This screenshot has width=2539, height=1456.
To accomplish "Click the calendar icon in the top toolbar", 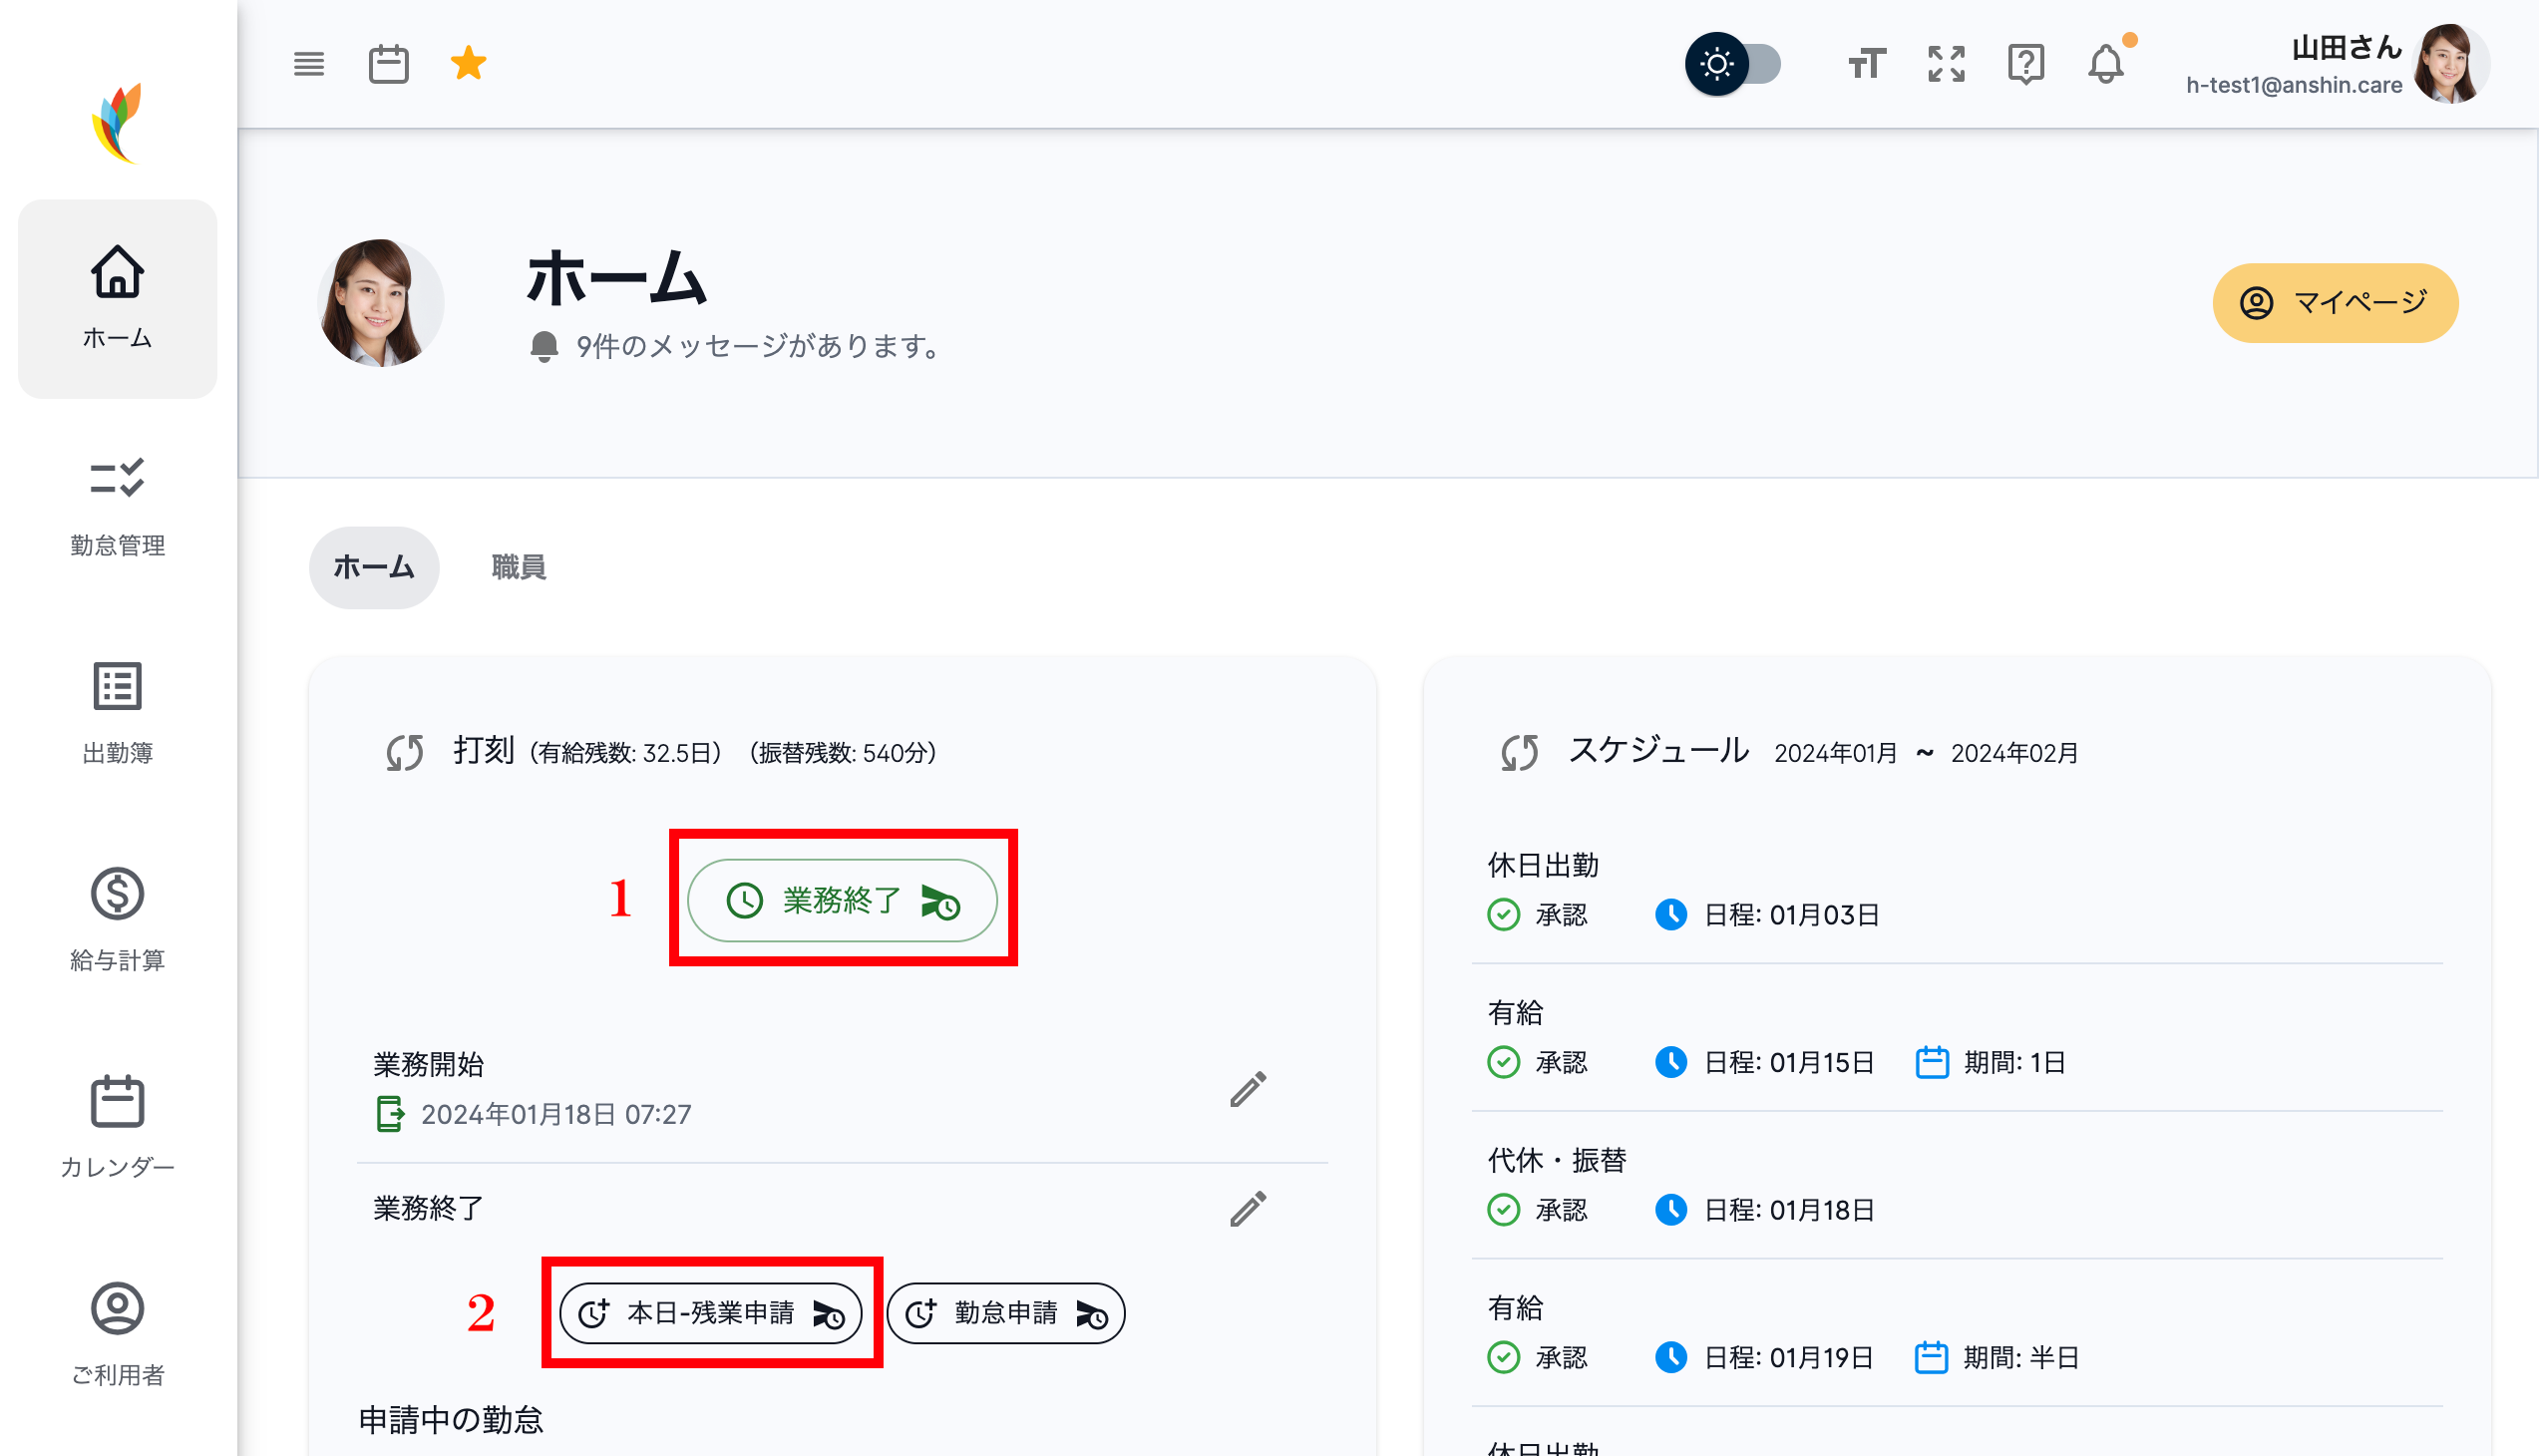I will pos(389,63).
